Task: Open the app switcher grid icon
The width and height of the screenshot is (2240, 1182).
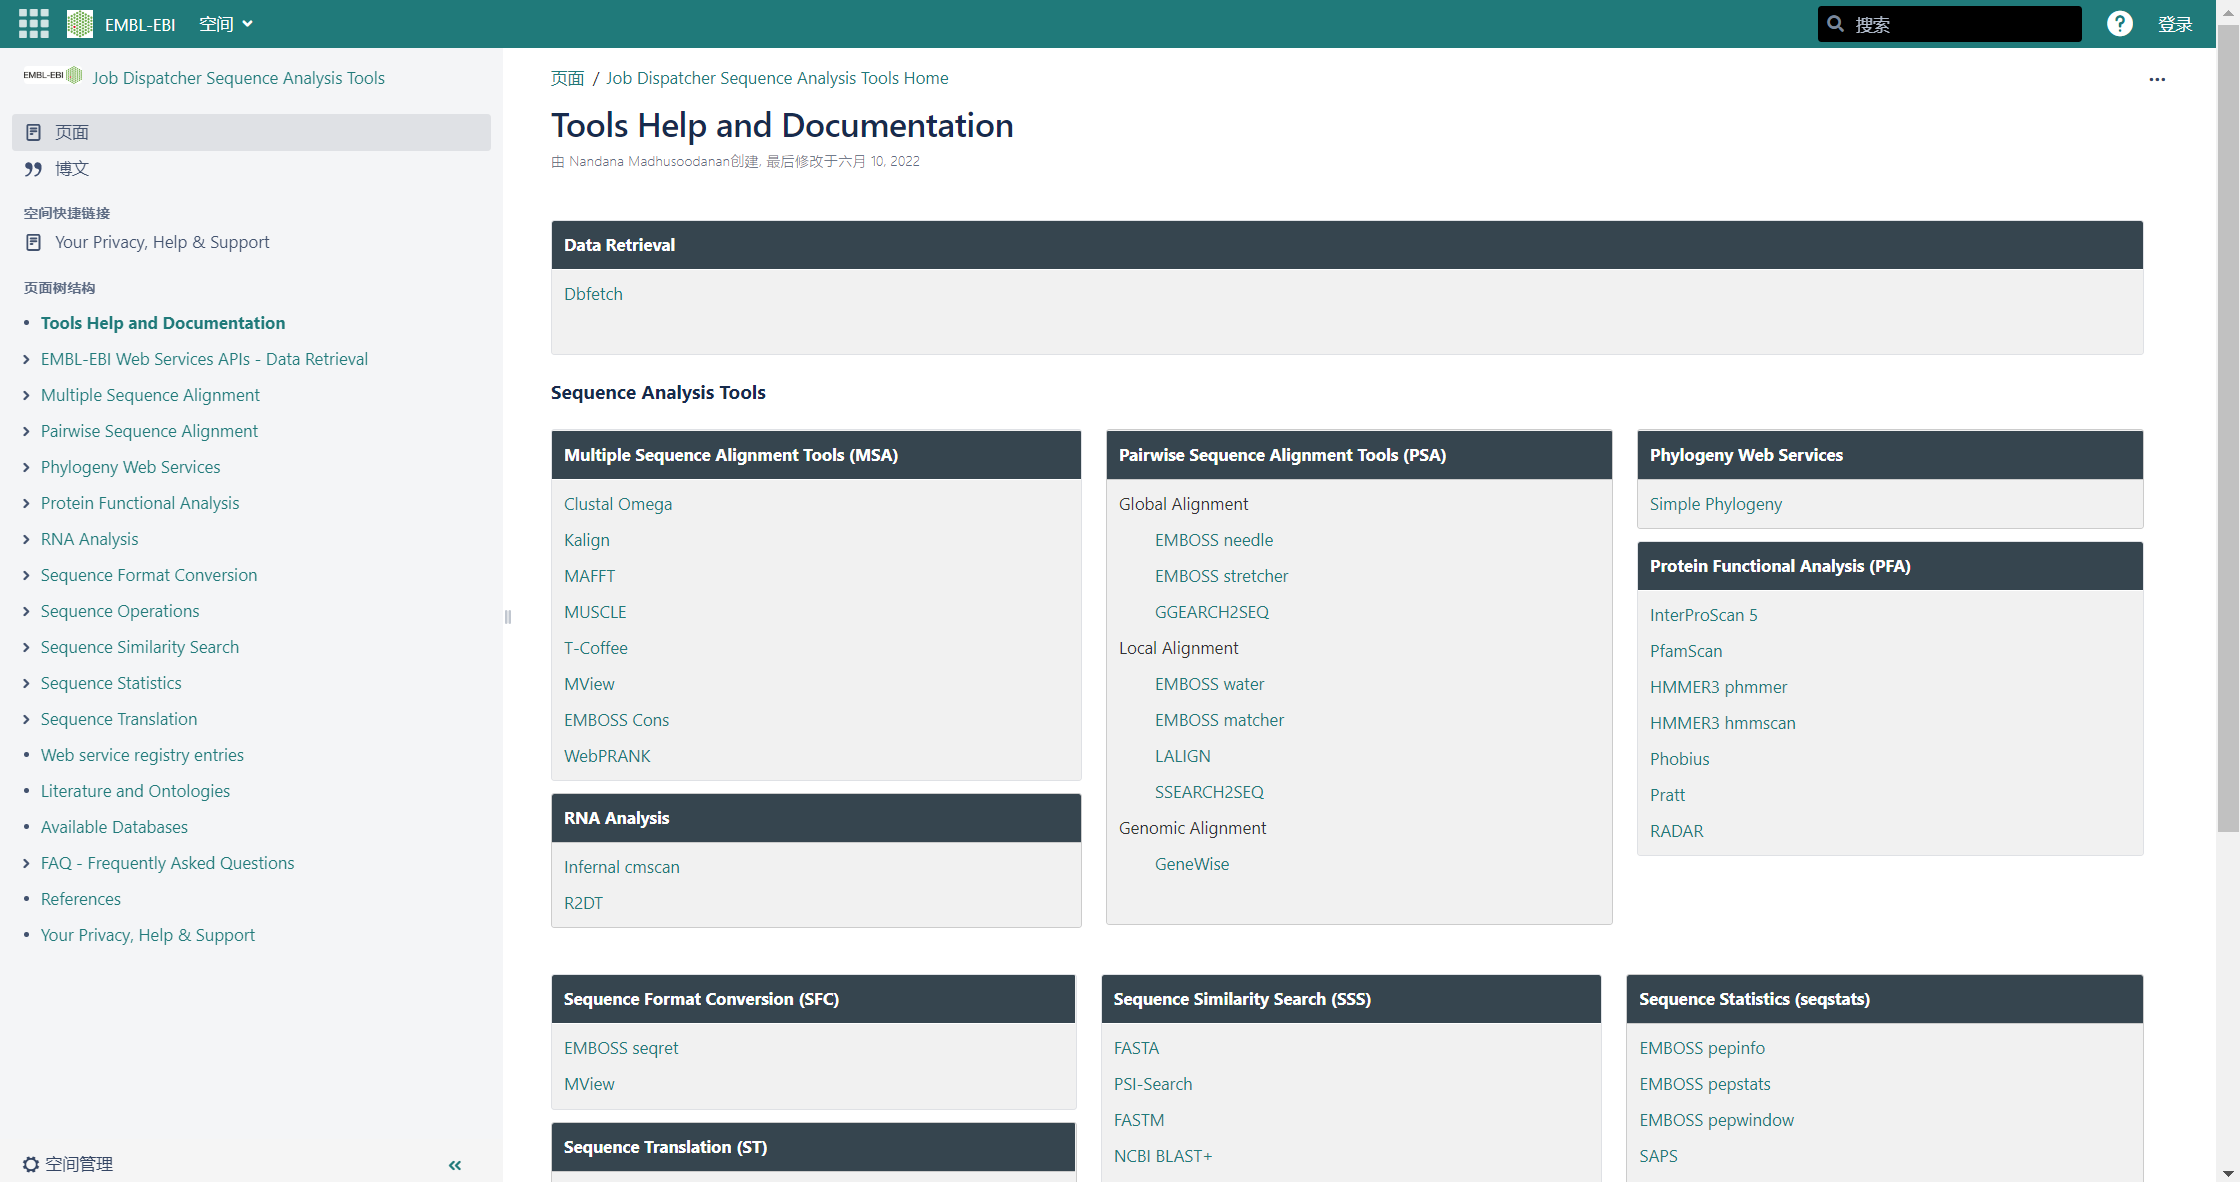Action: coord(33,24)
